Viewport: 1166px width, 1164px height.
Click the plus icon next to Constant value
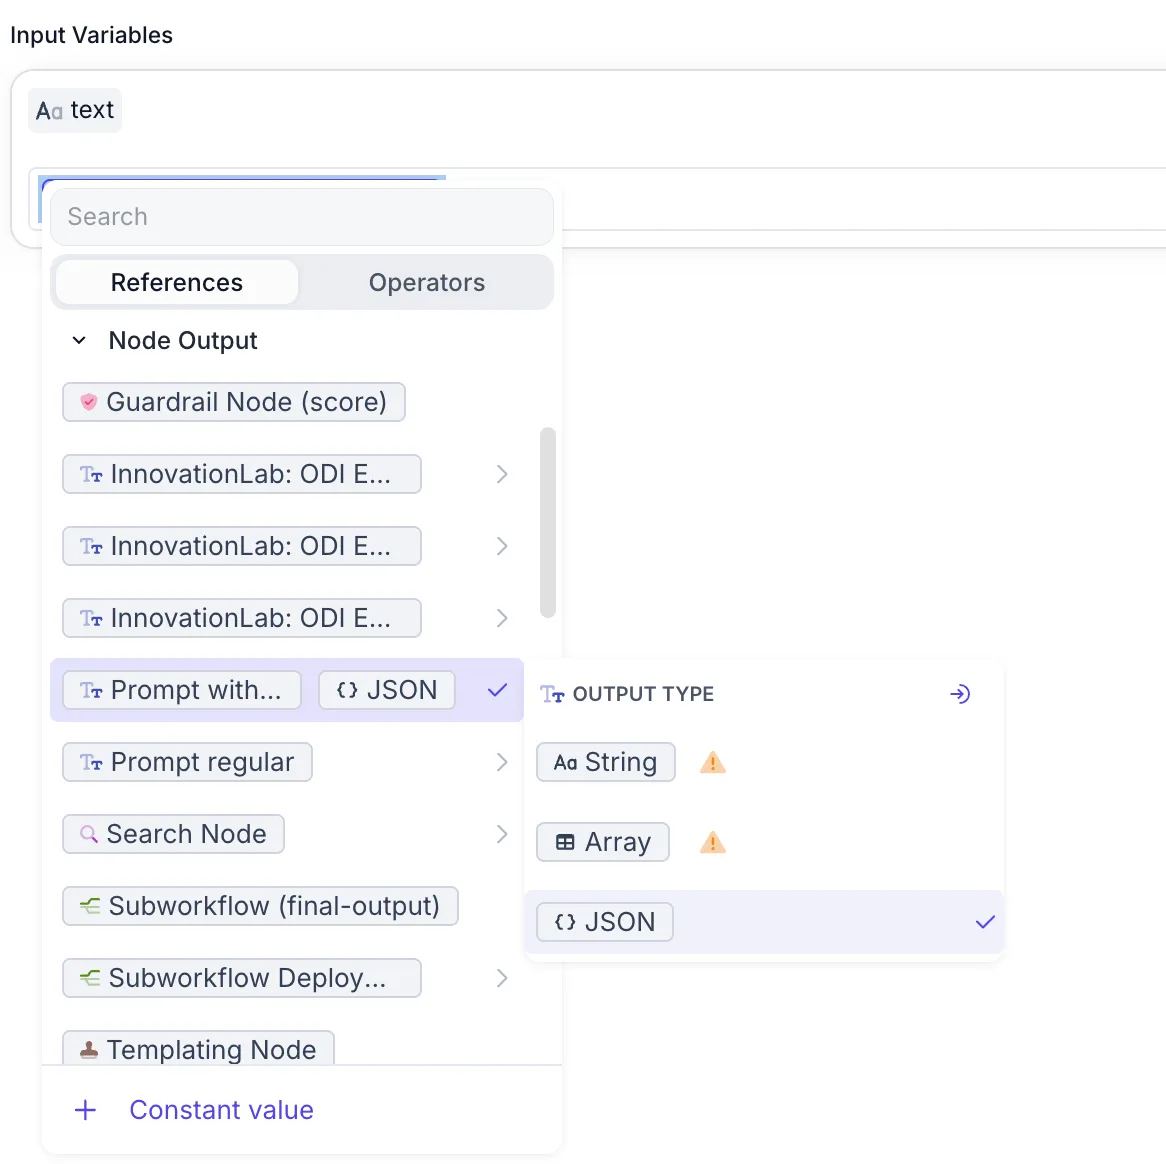click(x=86, y=1110)
